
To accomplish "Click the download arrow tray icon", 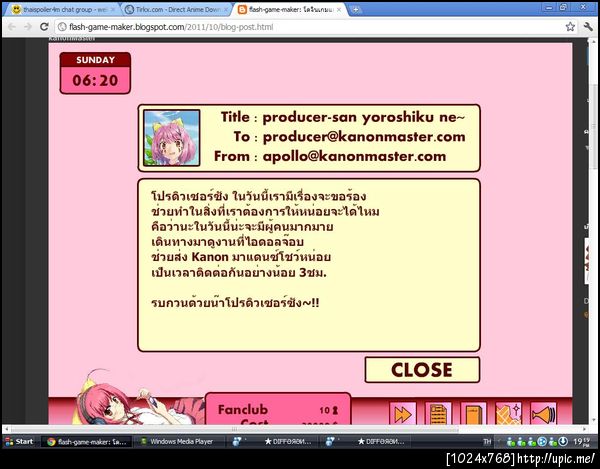I will point(563,442).
